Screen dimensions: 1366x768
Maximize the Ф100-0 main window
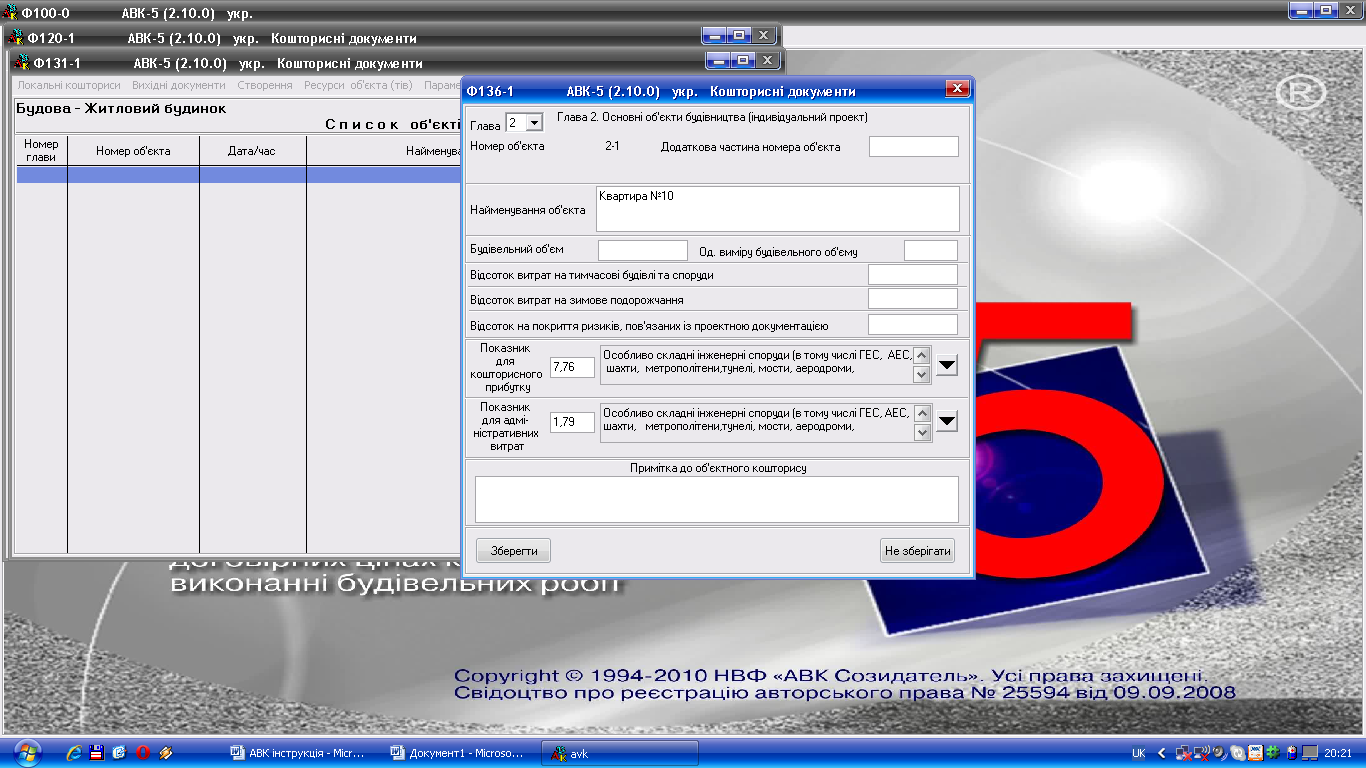click(1326, 11)
